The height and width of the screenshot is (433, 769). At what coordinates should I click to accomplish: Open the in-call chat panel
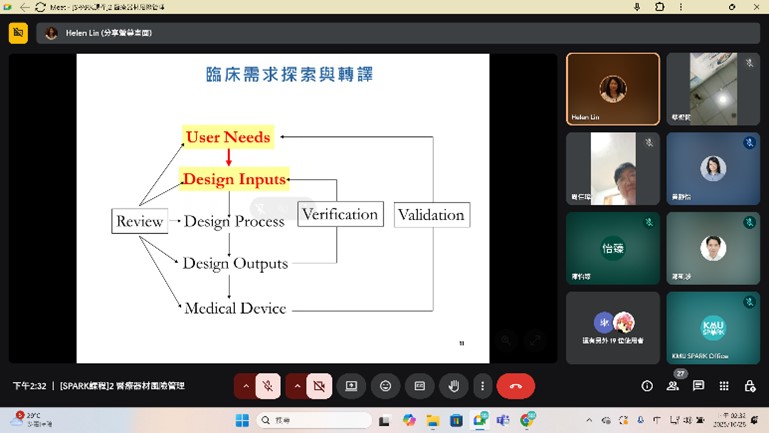click(698, 386)
